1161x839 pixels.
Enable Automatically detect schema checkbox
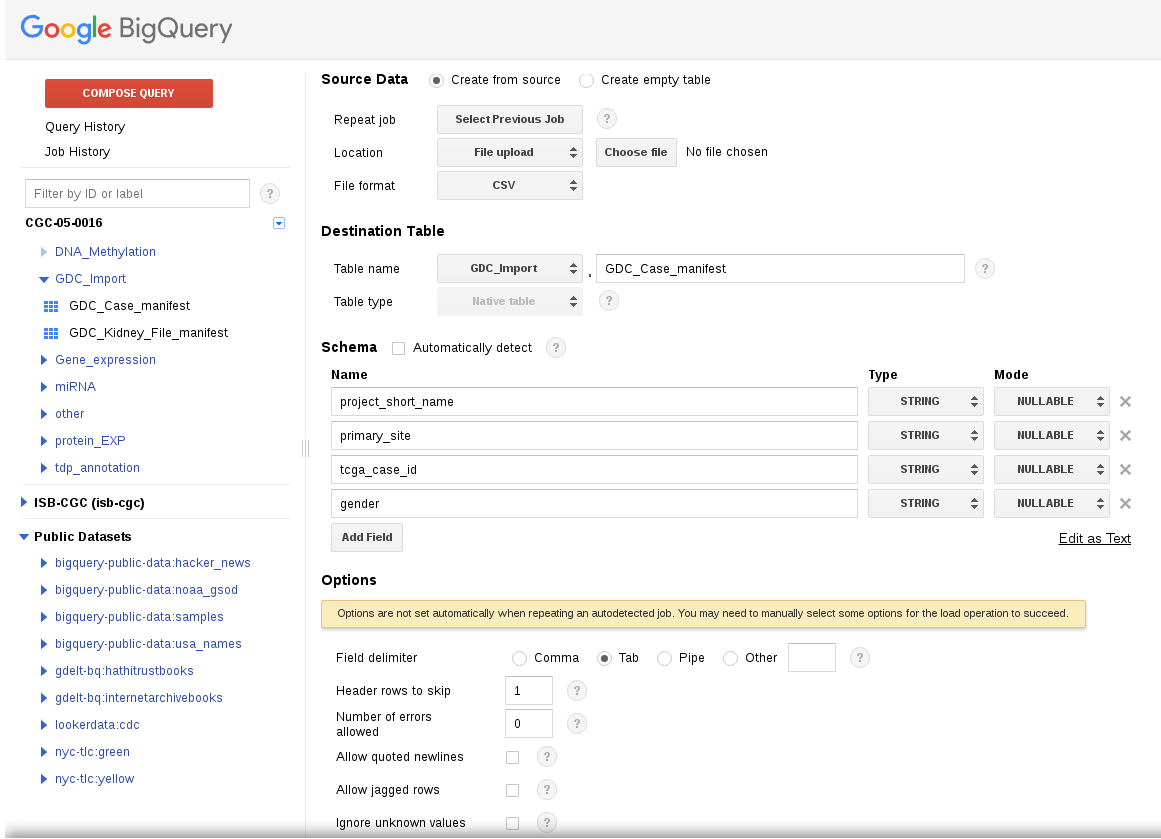[x=398, y=348]
